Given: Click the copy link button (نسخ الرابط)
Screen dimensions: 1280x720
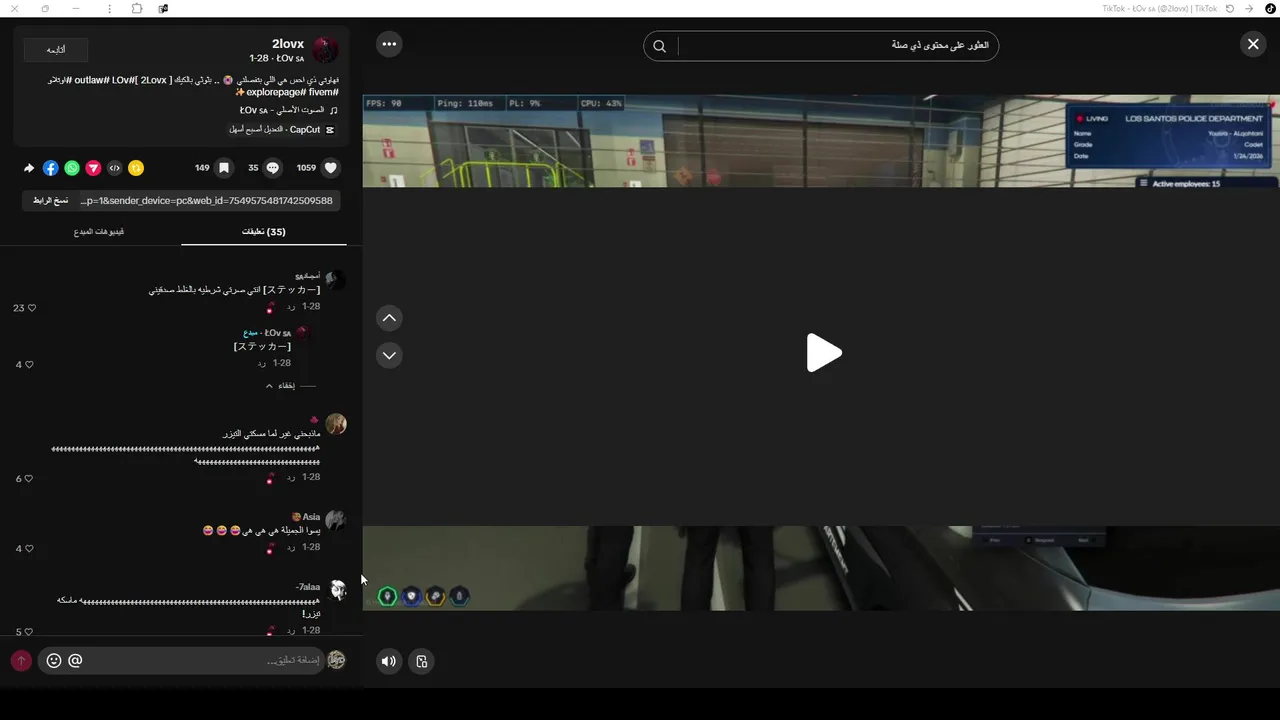Looking at the screenshot, I should [x=50, y=201].
